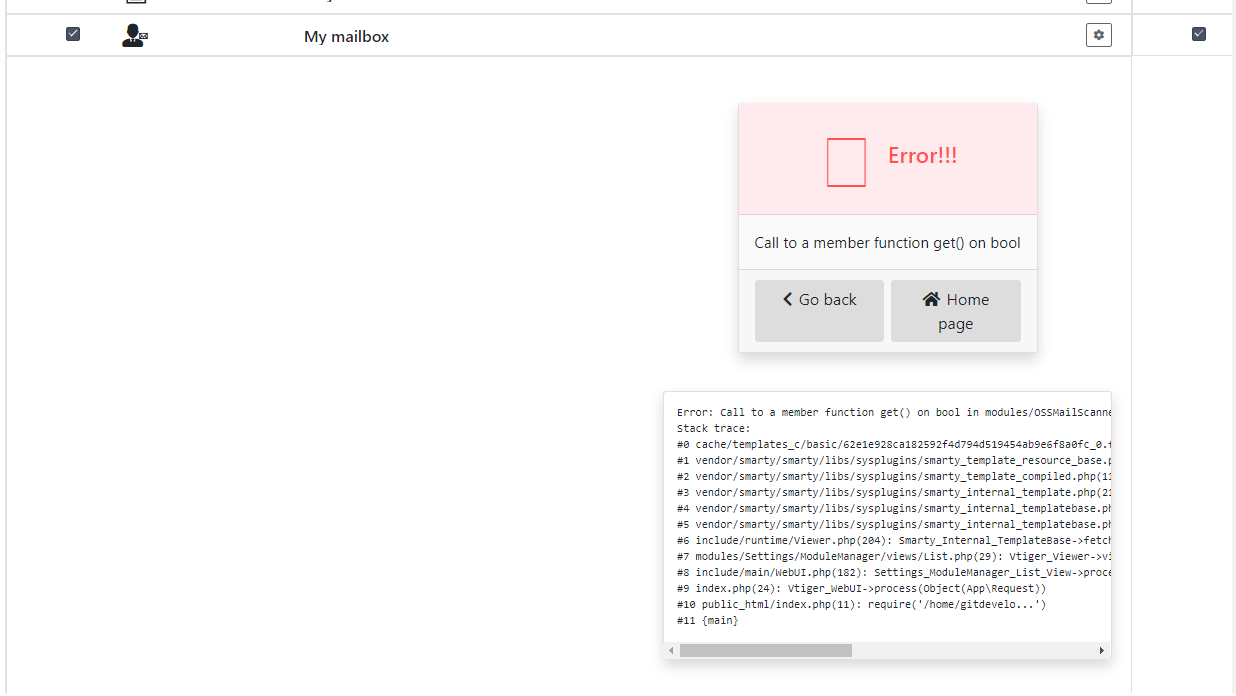
Task: Click the left chevron icon on Go back
Action: [x=787, y=299]
